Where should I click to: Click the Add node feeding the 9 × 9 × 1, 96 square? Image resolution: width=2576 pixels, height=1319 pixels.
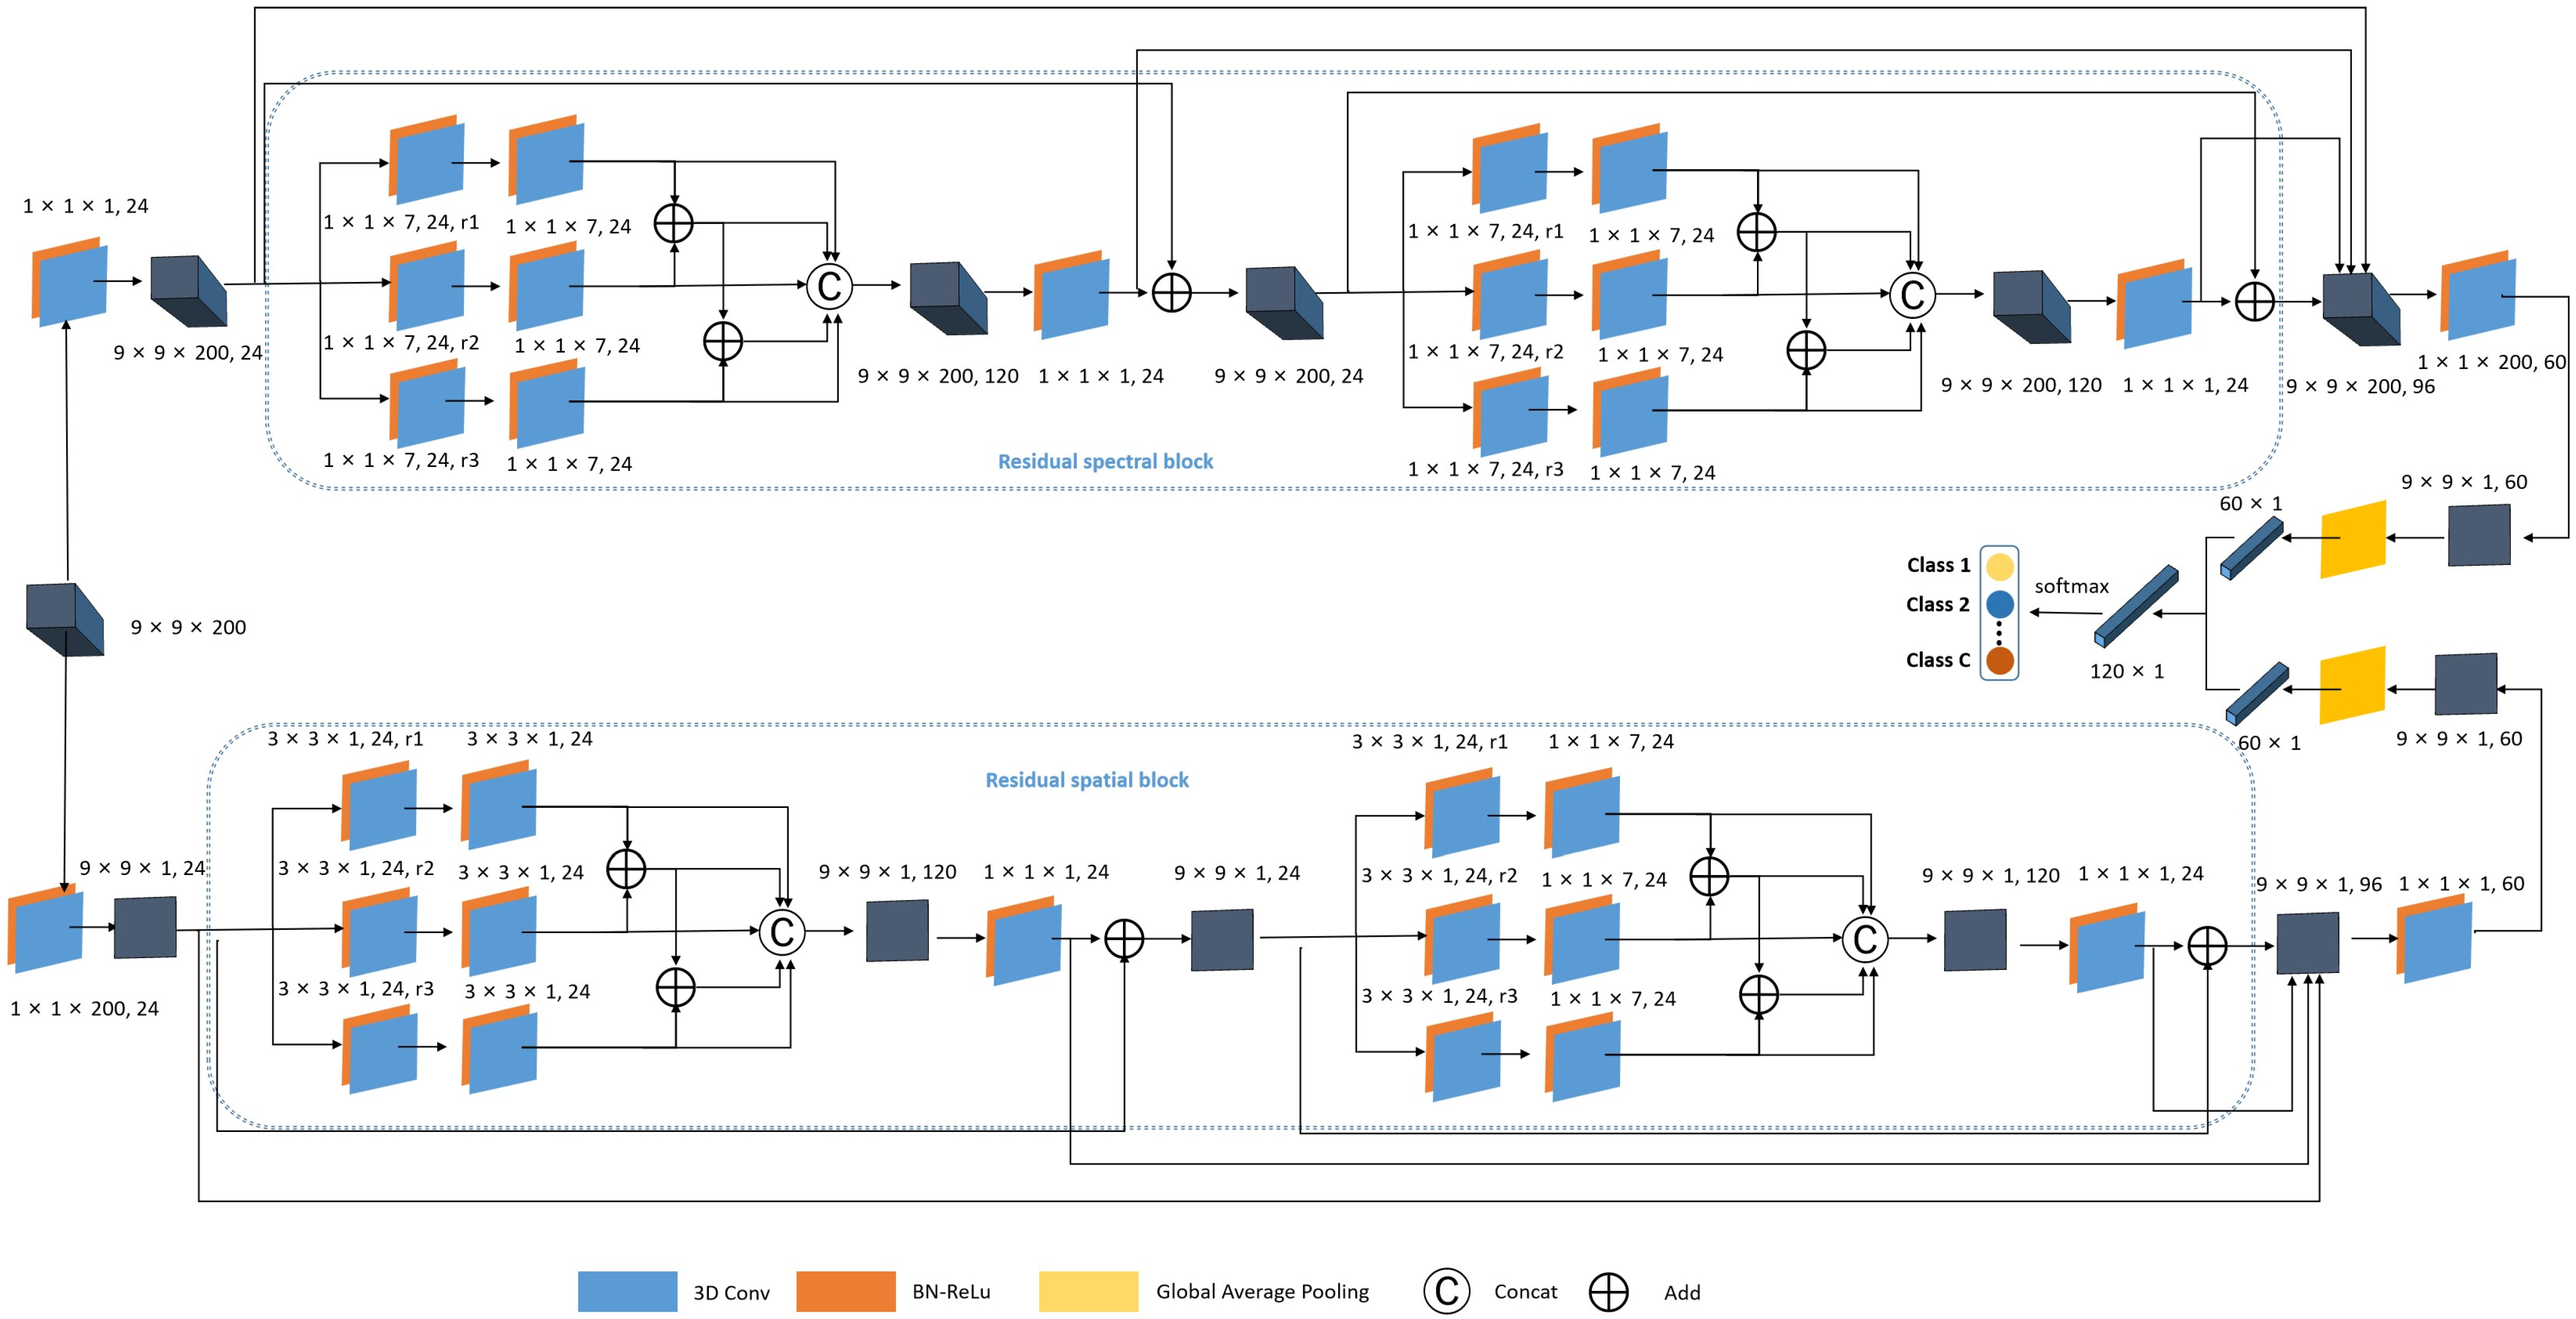tap(2207, 946)
